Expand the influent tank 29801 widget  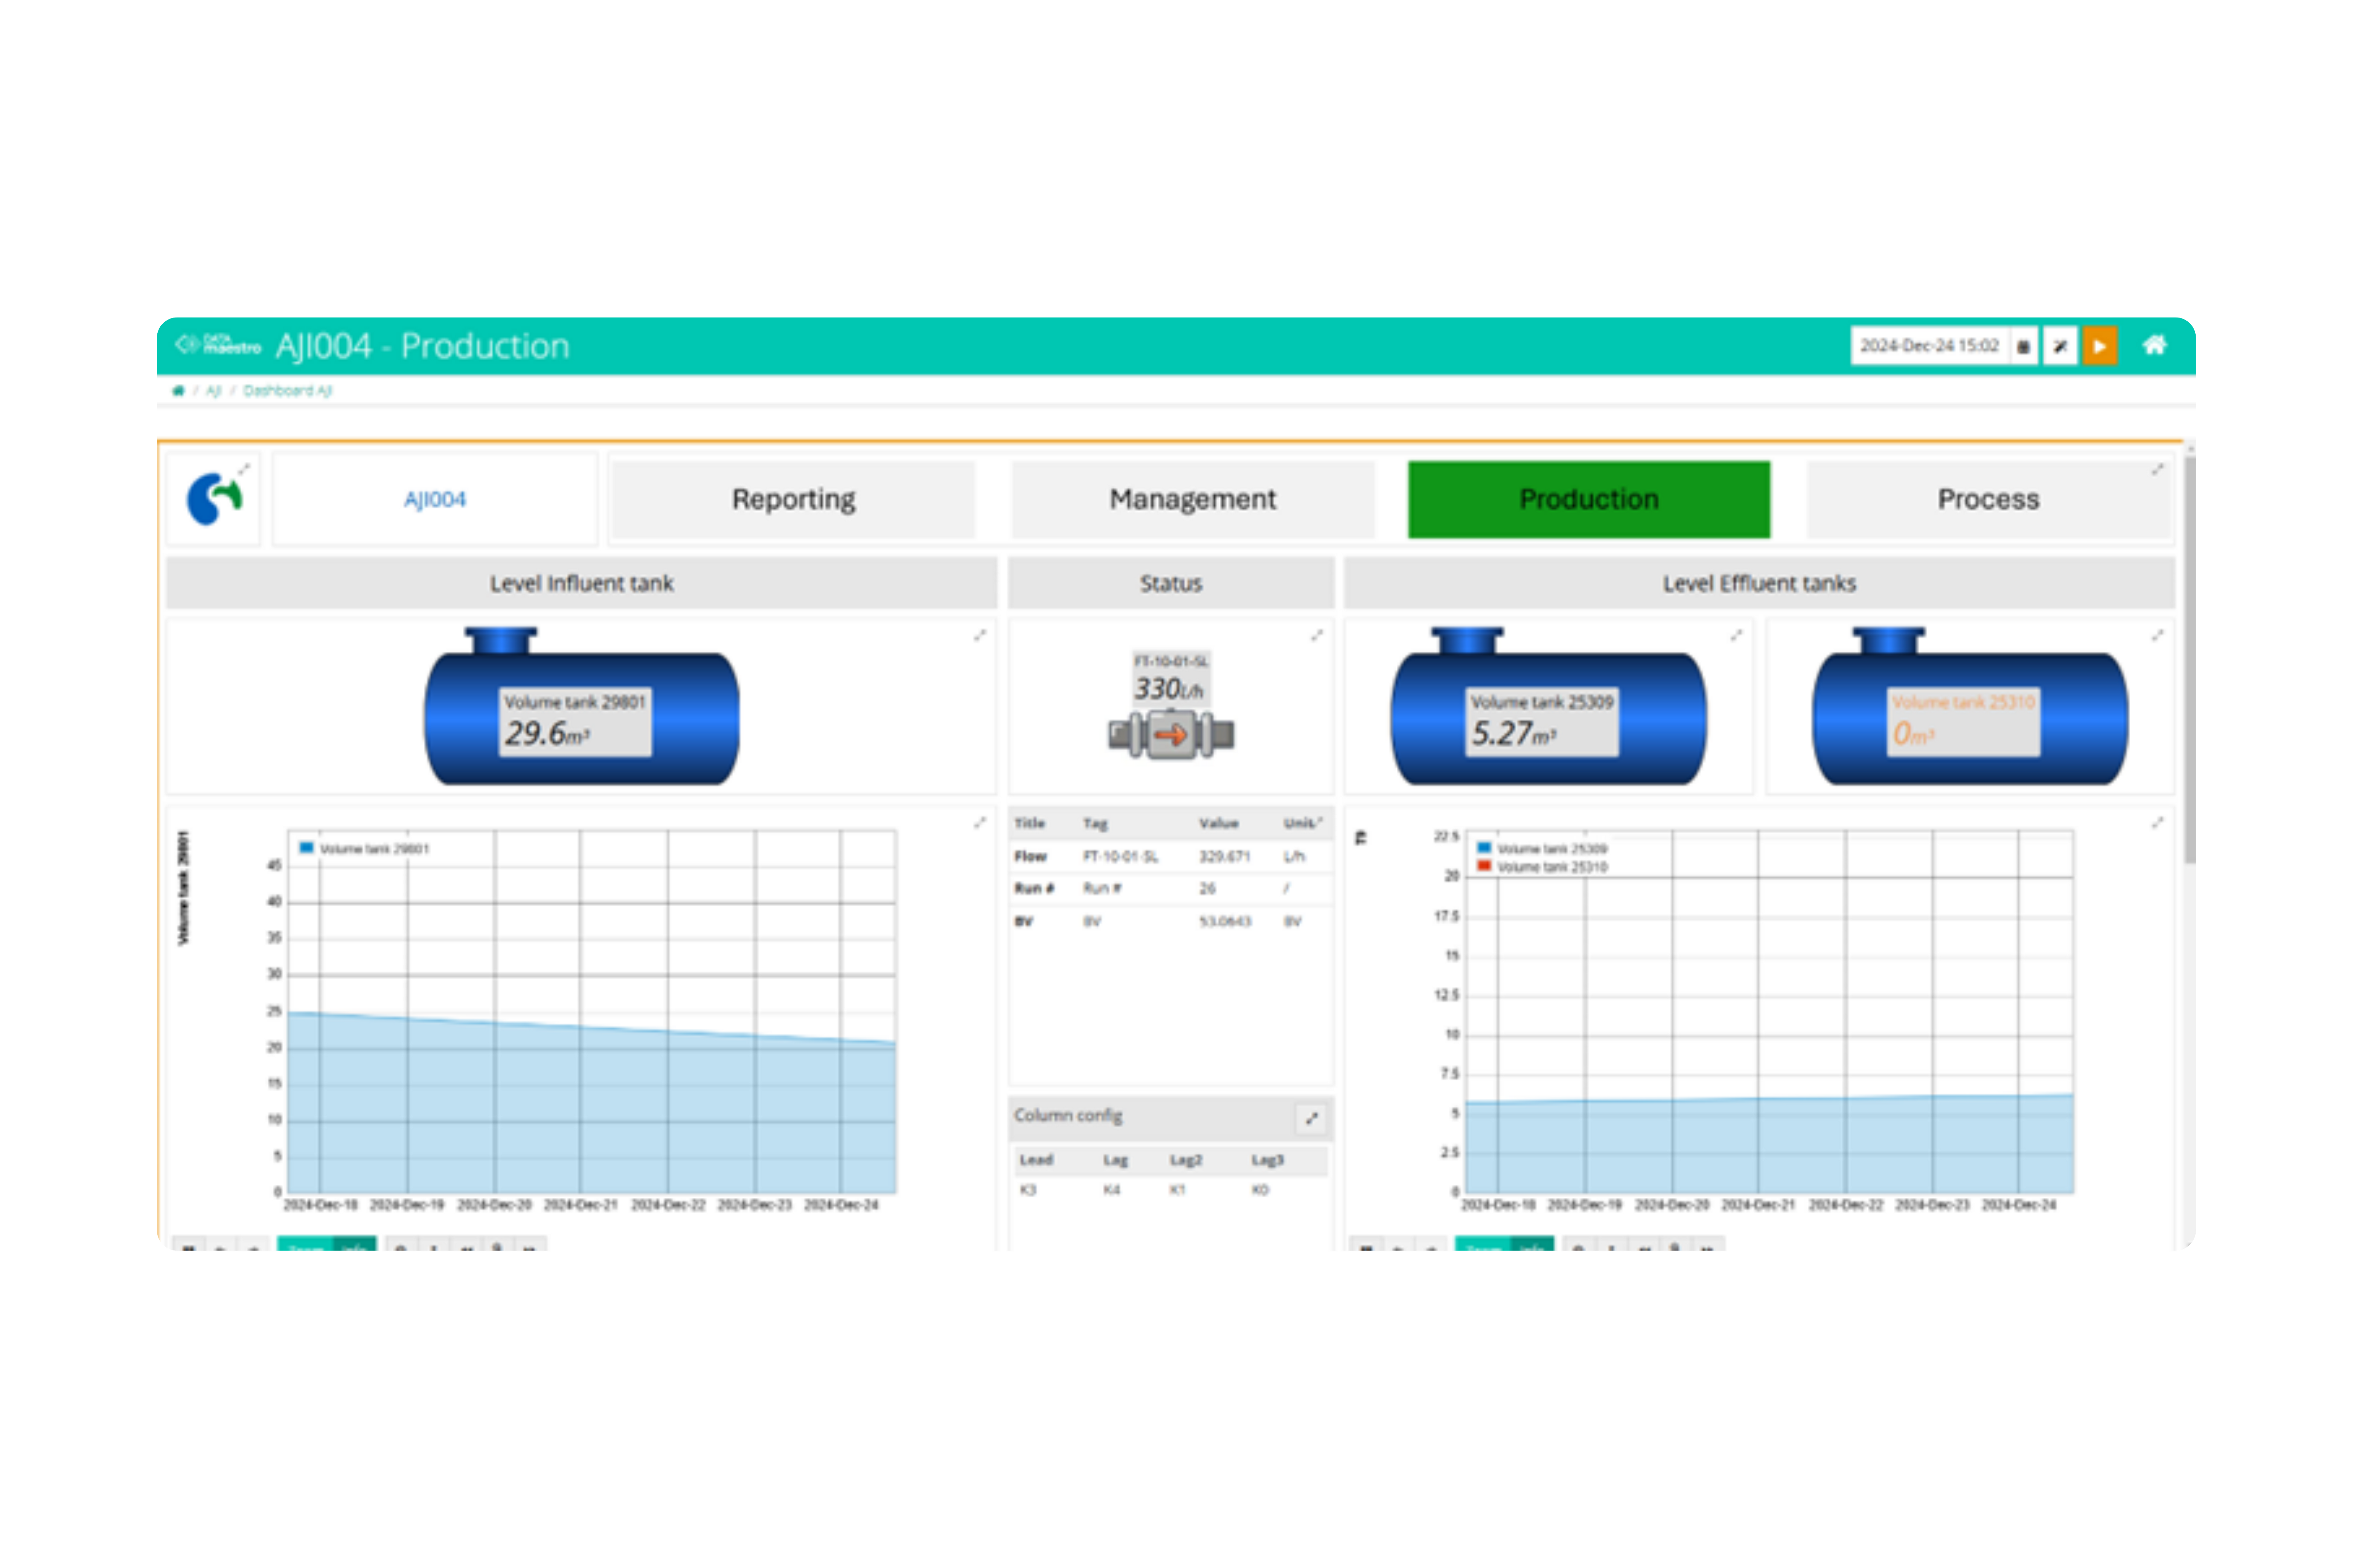coord(980,635)
